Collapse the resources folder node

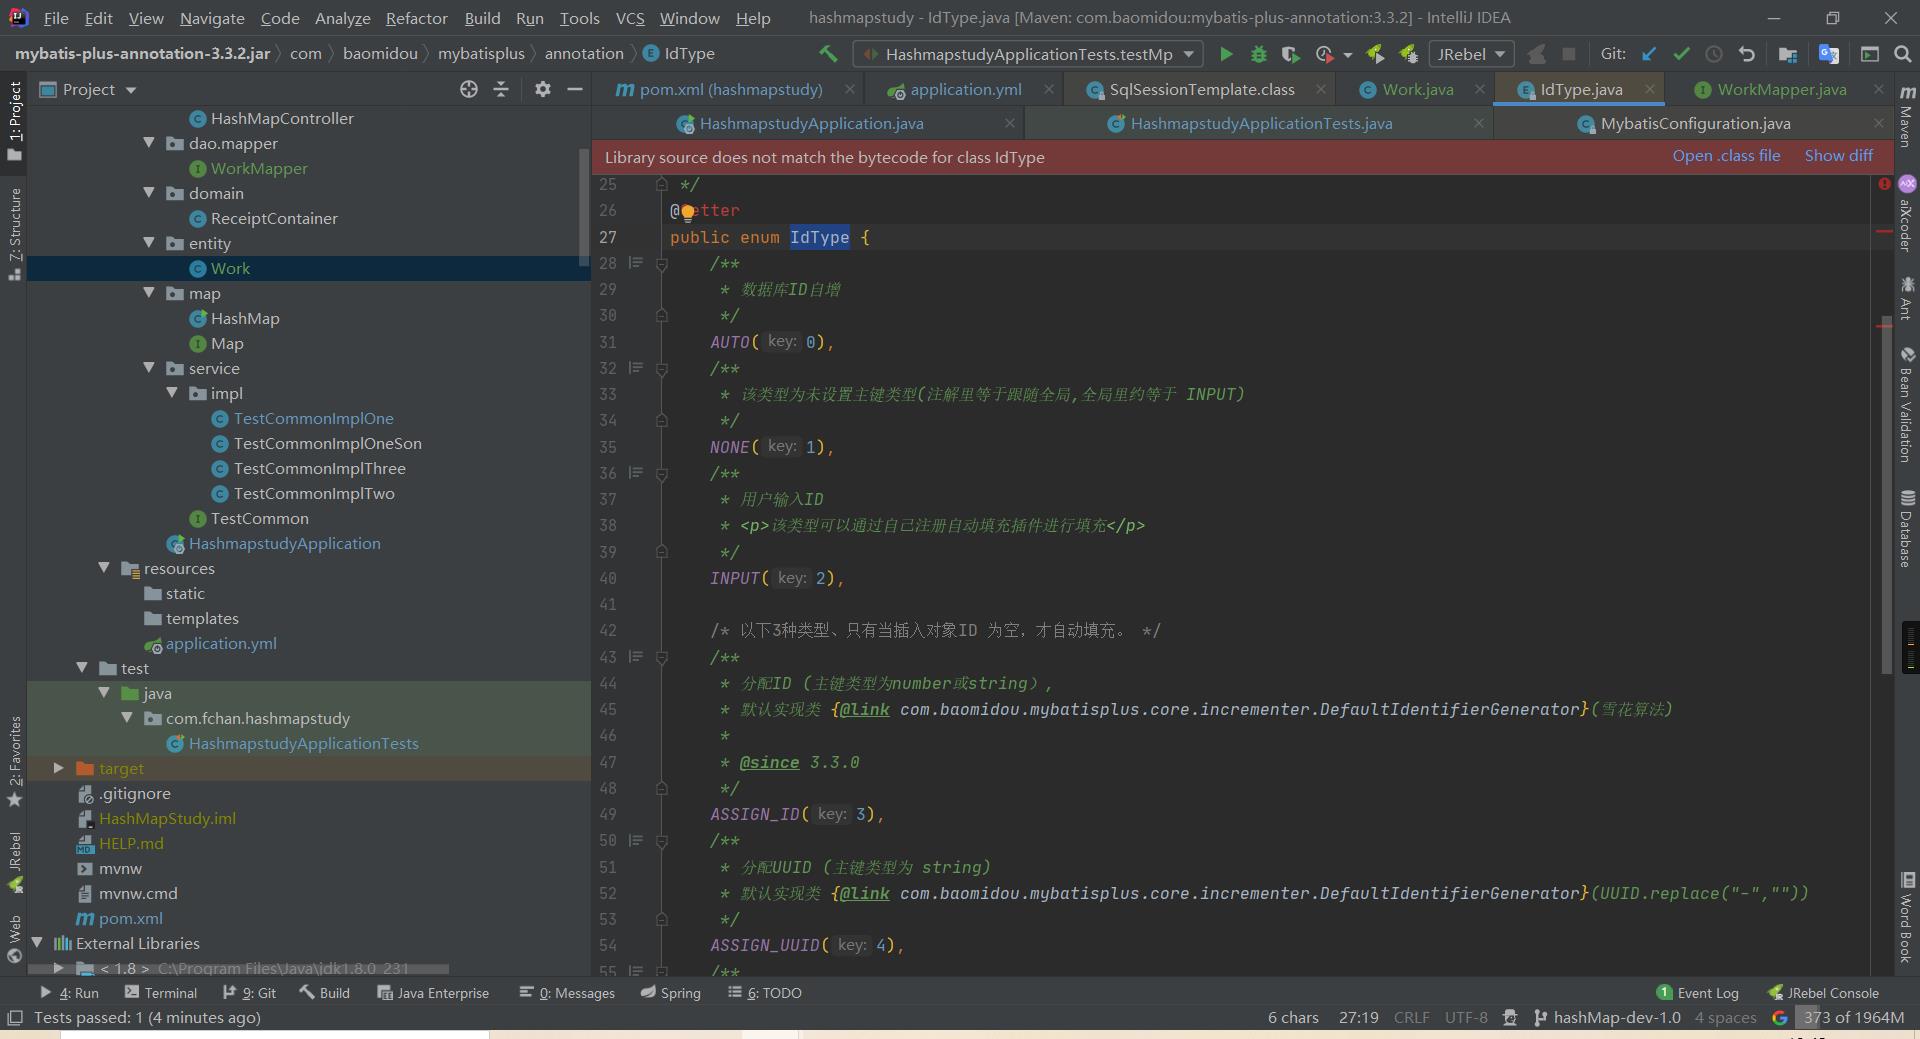104,568
